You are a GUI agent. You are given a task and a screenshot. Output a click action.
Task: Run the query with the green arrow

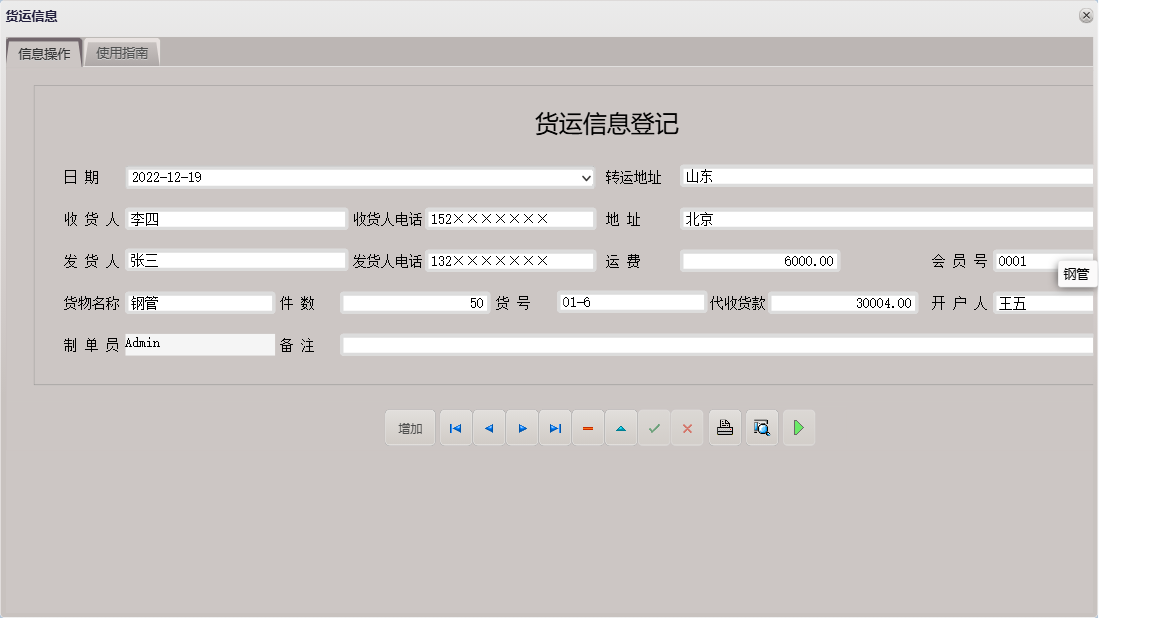click(798, 427)
